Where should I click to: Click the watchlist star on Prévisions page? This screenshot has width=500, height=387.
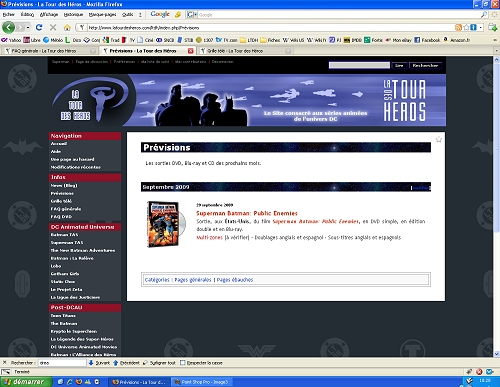tap(439, 139)
